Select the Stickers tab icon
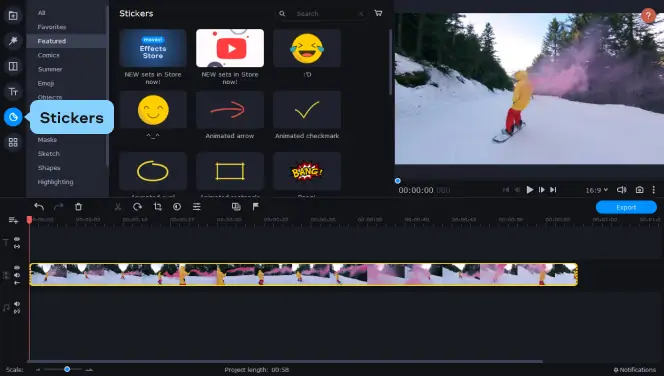 click(13, 117)
